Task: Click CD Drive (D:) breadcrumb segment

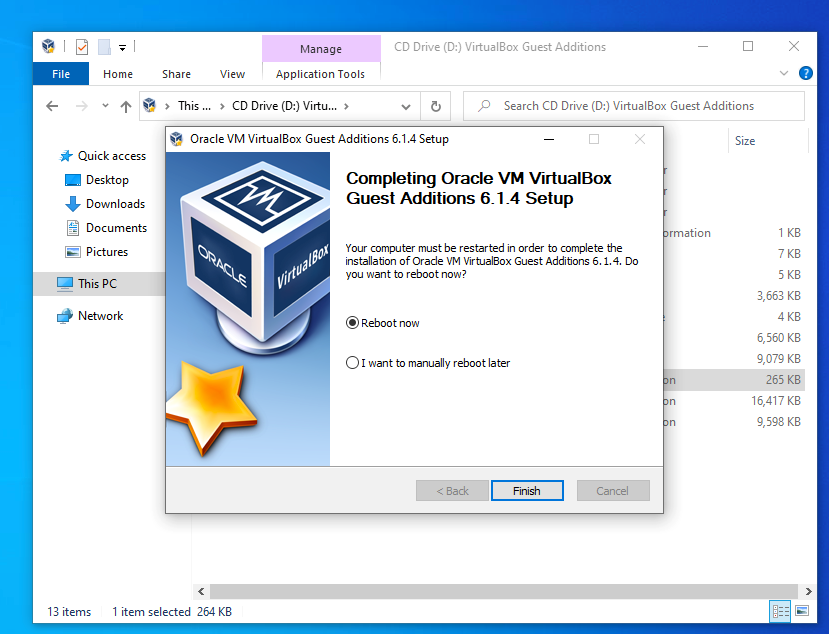Action: coord(284,106)
